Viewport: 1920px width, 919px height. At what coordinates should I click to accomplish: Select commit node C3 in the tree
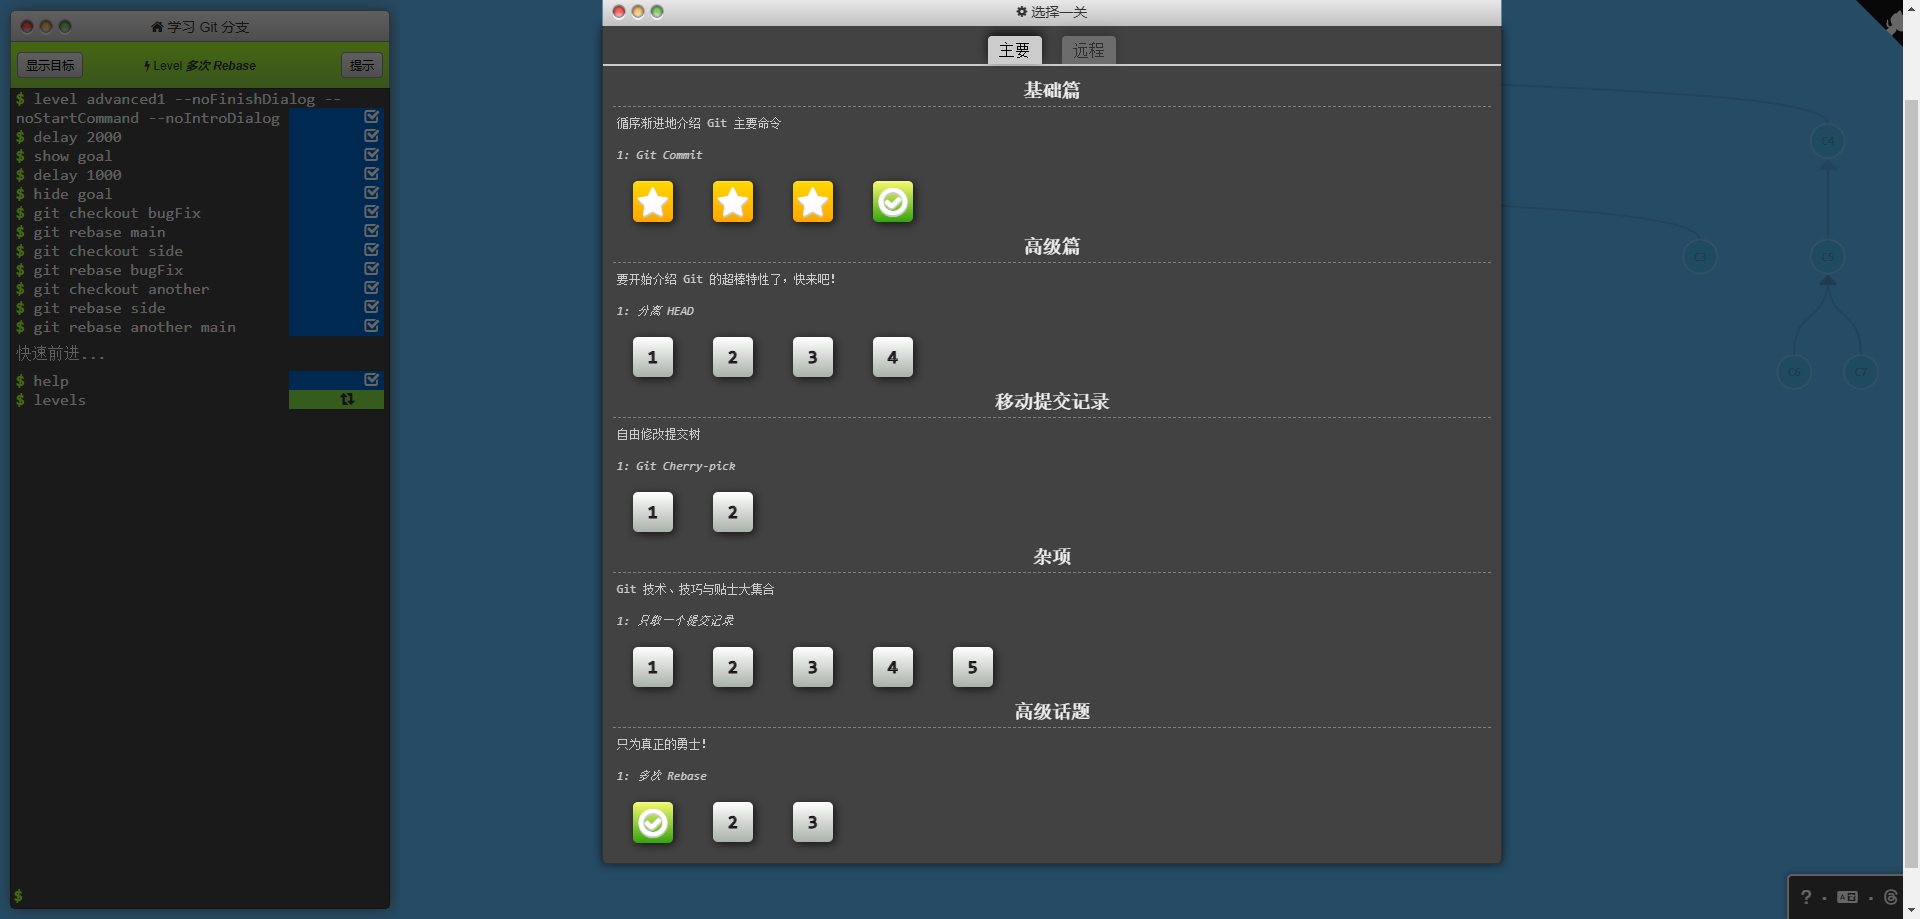[1700, 257]
